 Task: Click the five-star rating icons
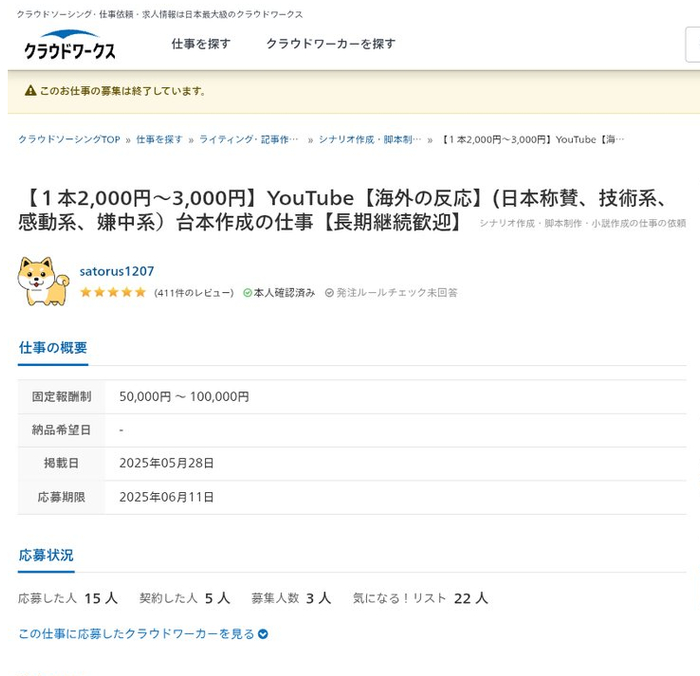[x=113, y=292]
